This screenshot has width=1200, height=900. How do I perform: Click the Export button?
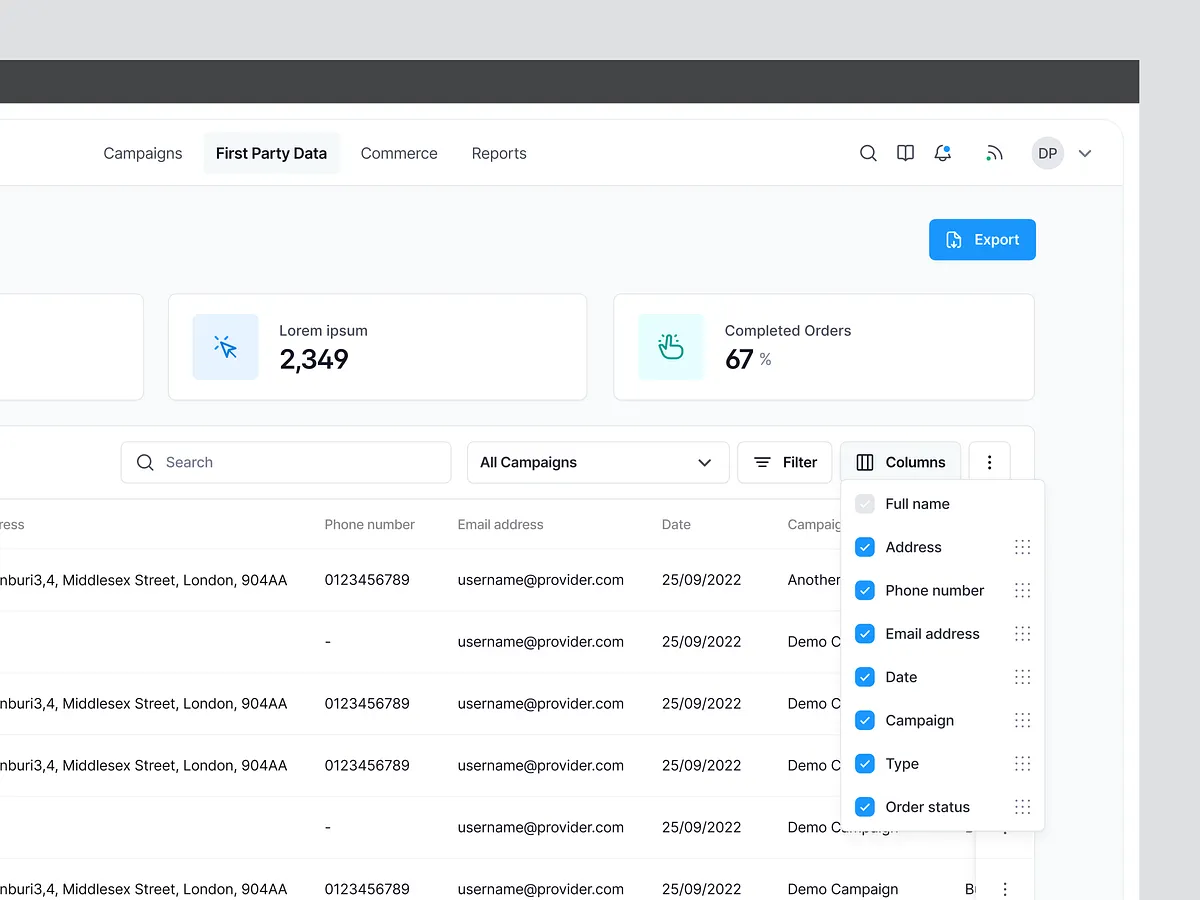click(982, 239)
